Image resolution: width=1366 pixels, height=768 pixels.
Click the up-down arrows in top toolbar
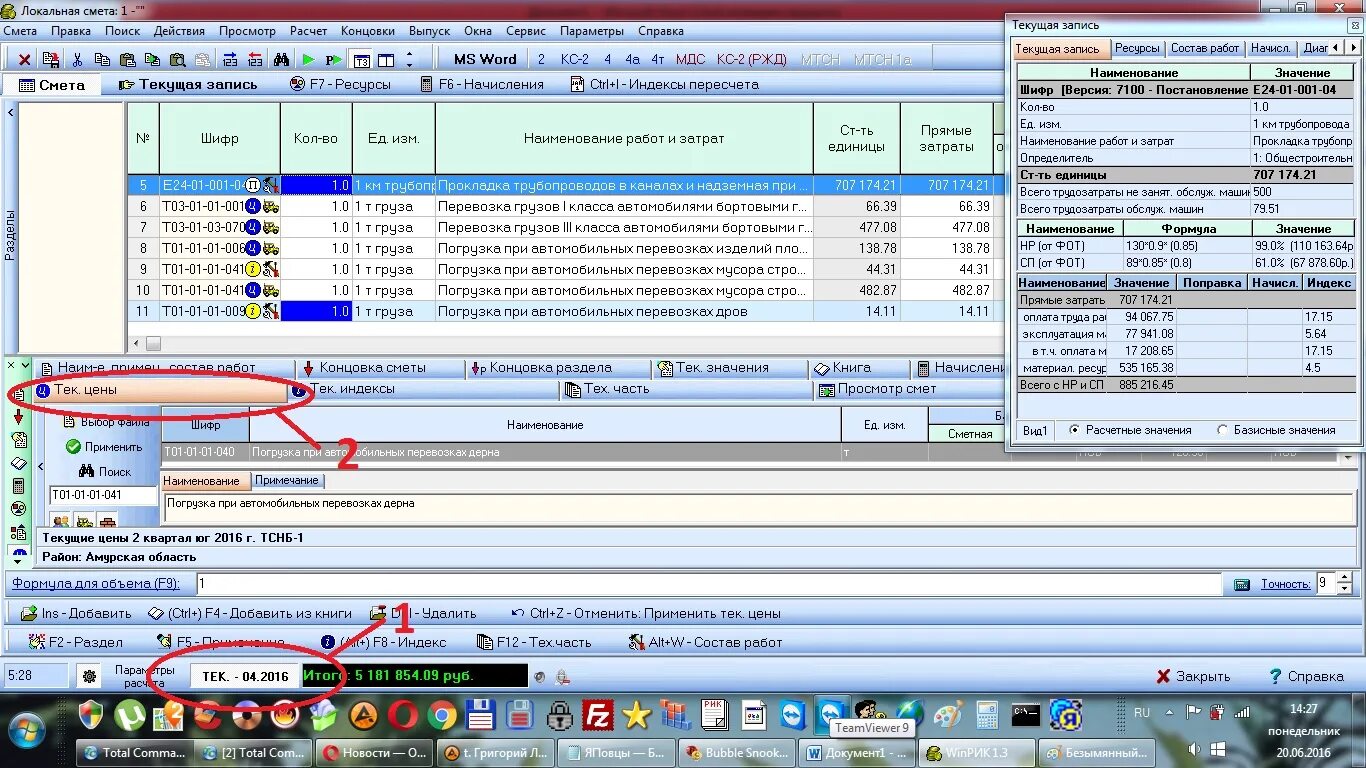coord(409,60)
